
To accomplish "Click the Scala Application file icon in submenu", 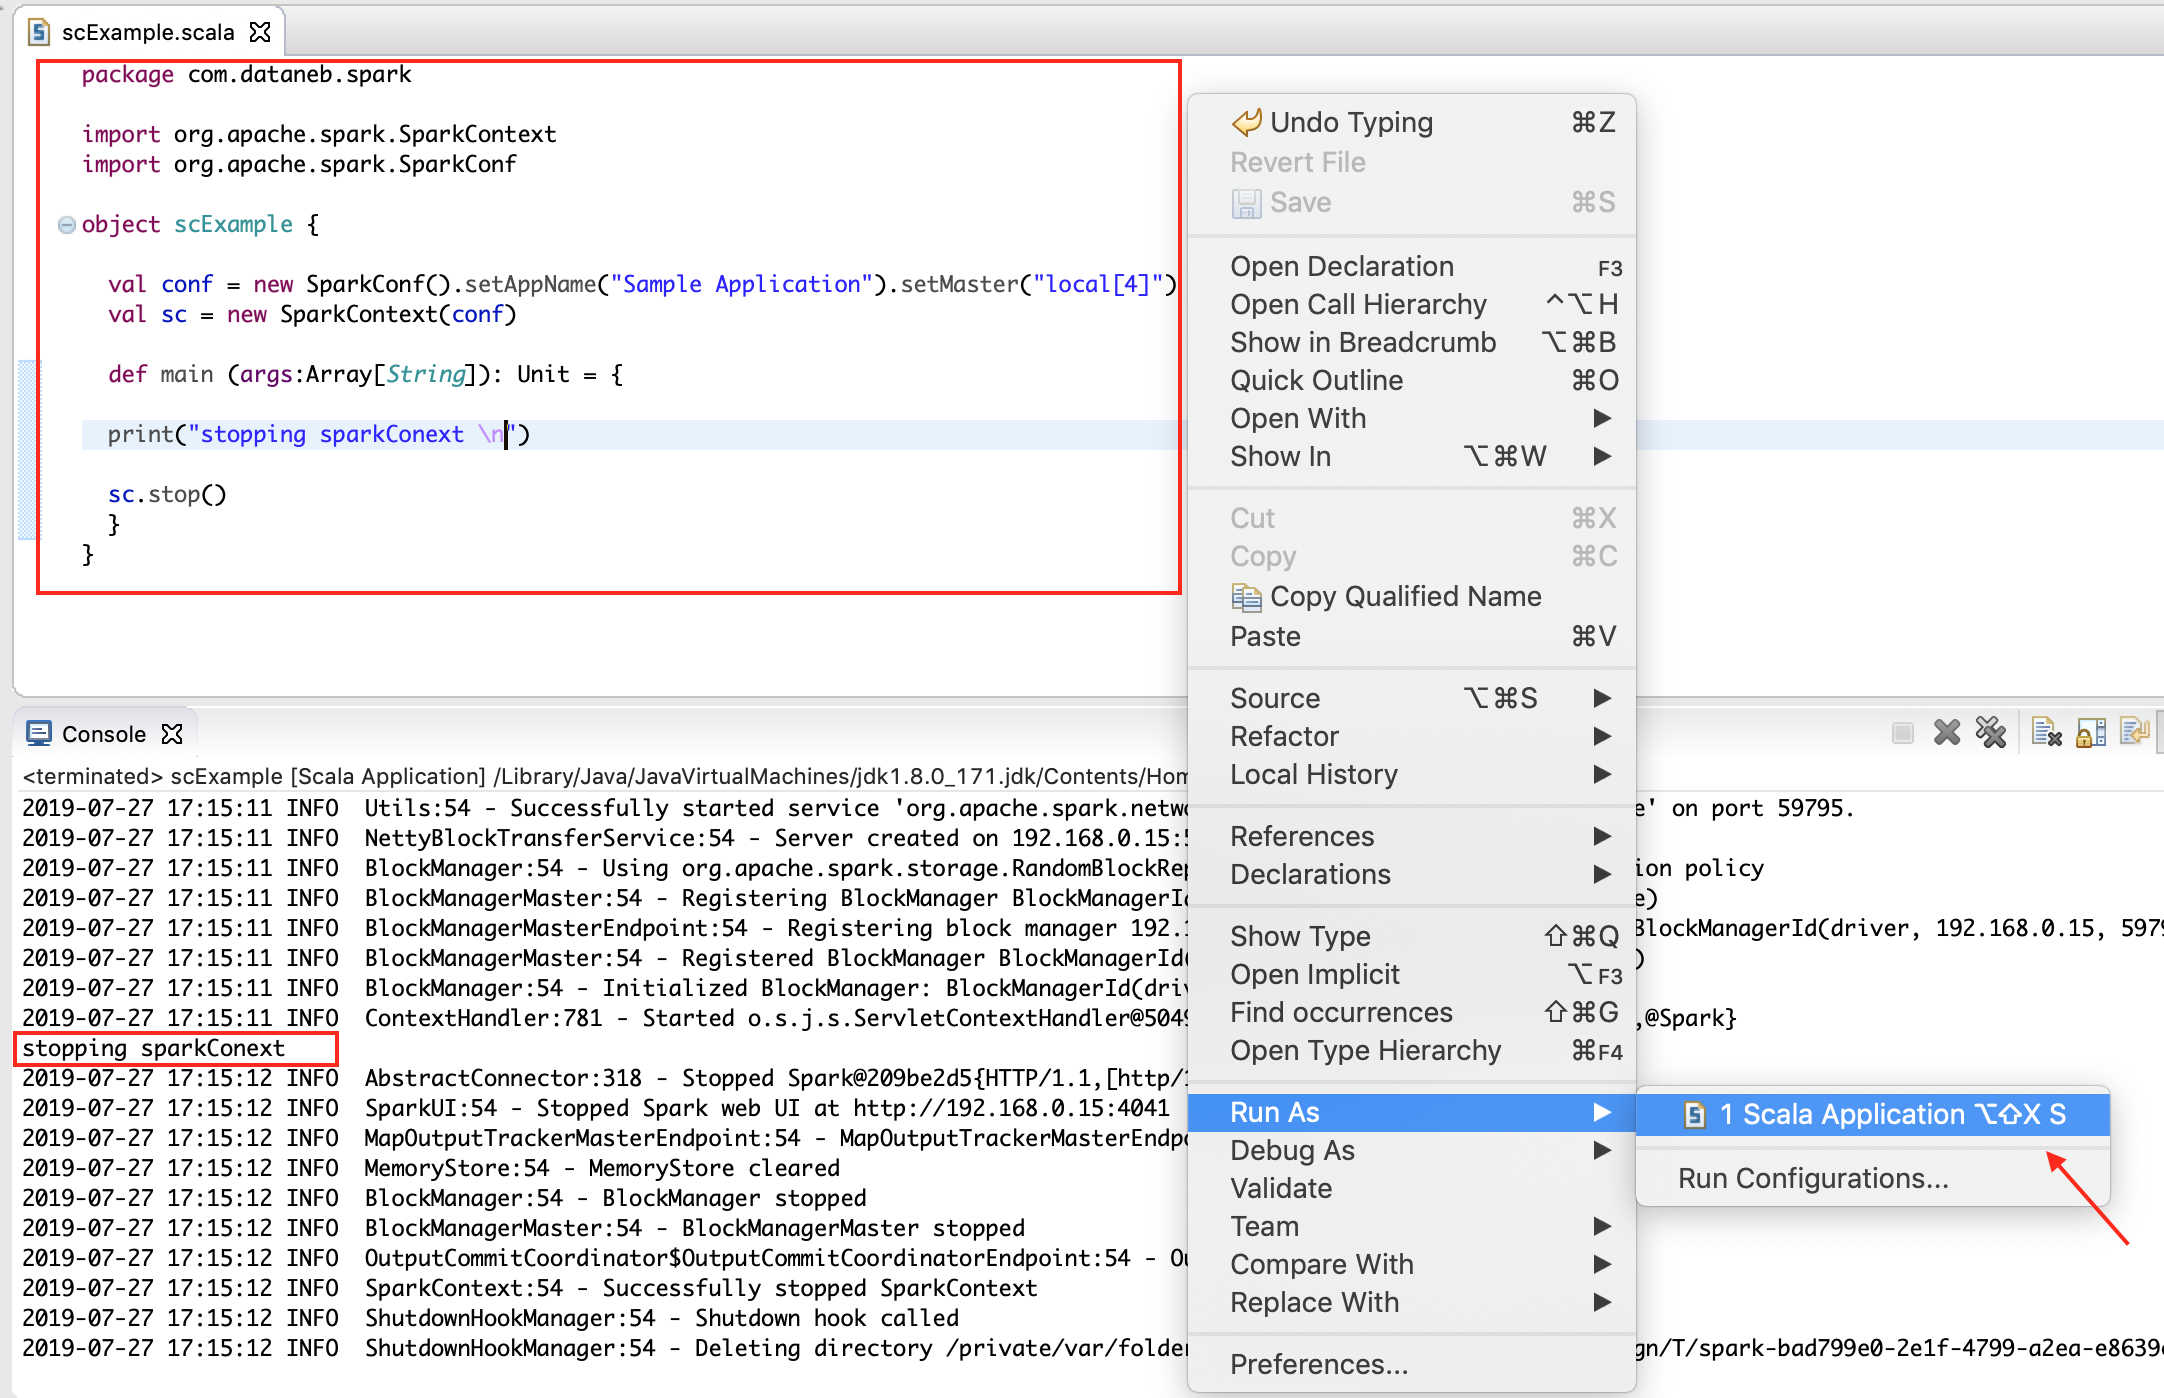I will coord(1694,1114).
